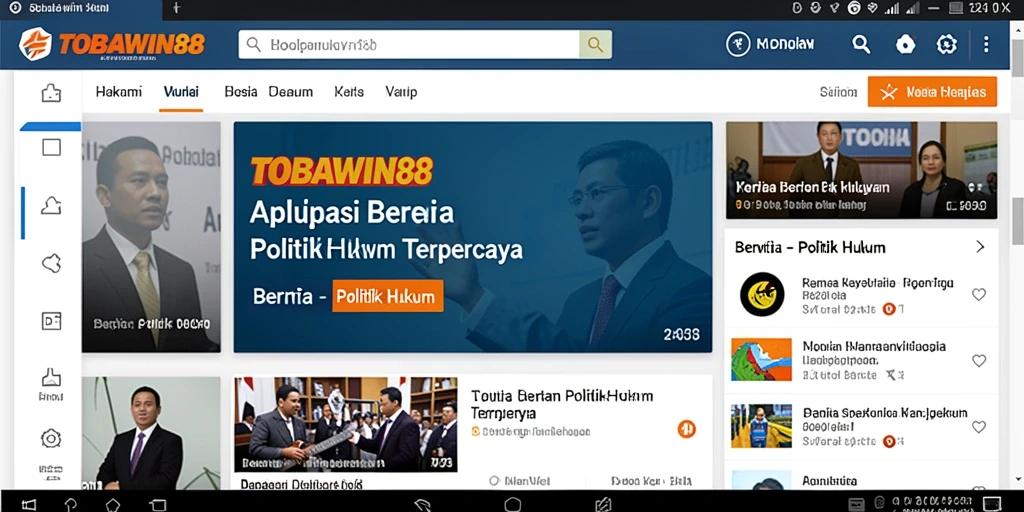Open the settings gear icon in header
Viewport: 1024px width, 512px height.
(946, 44)
